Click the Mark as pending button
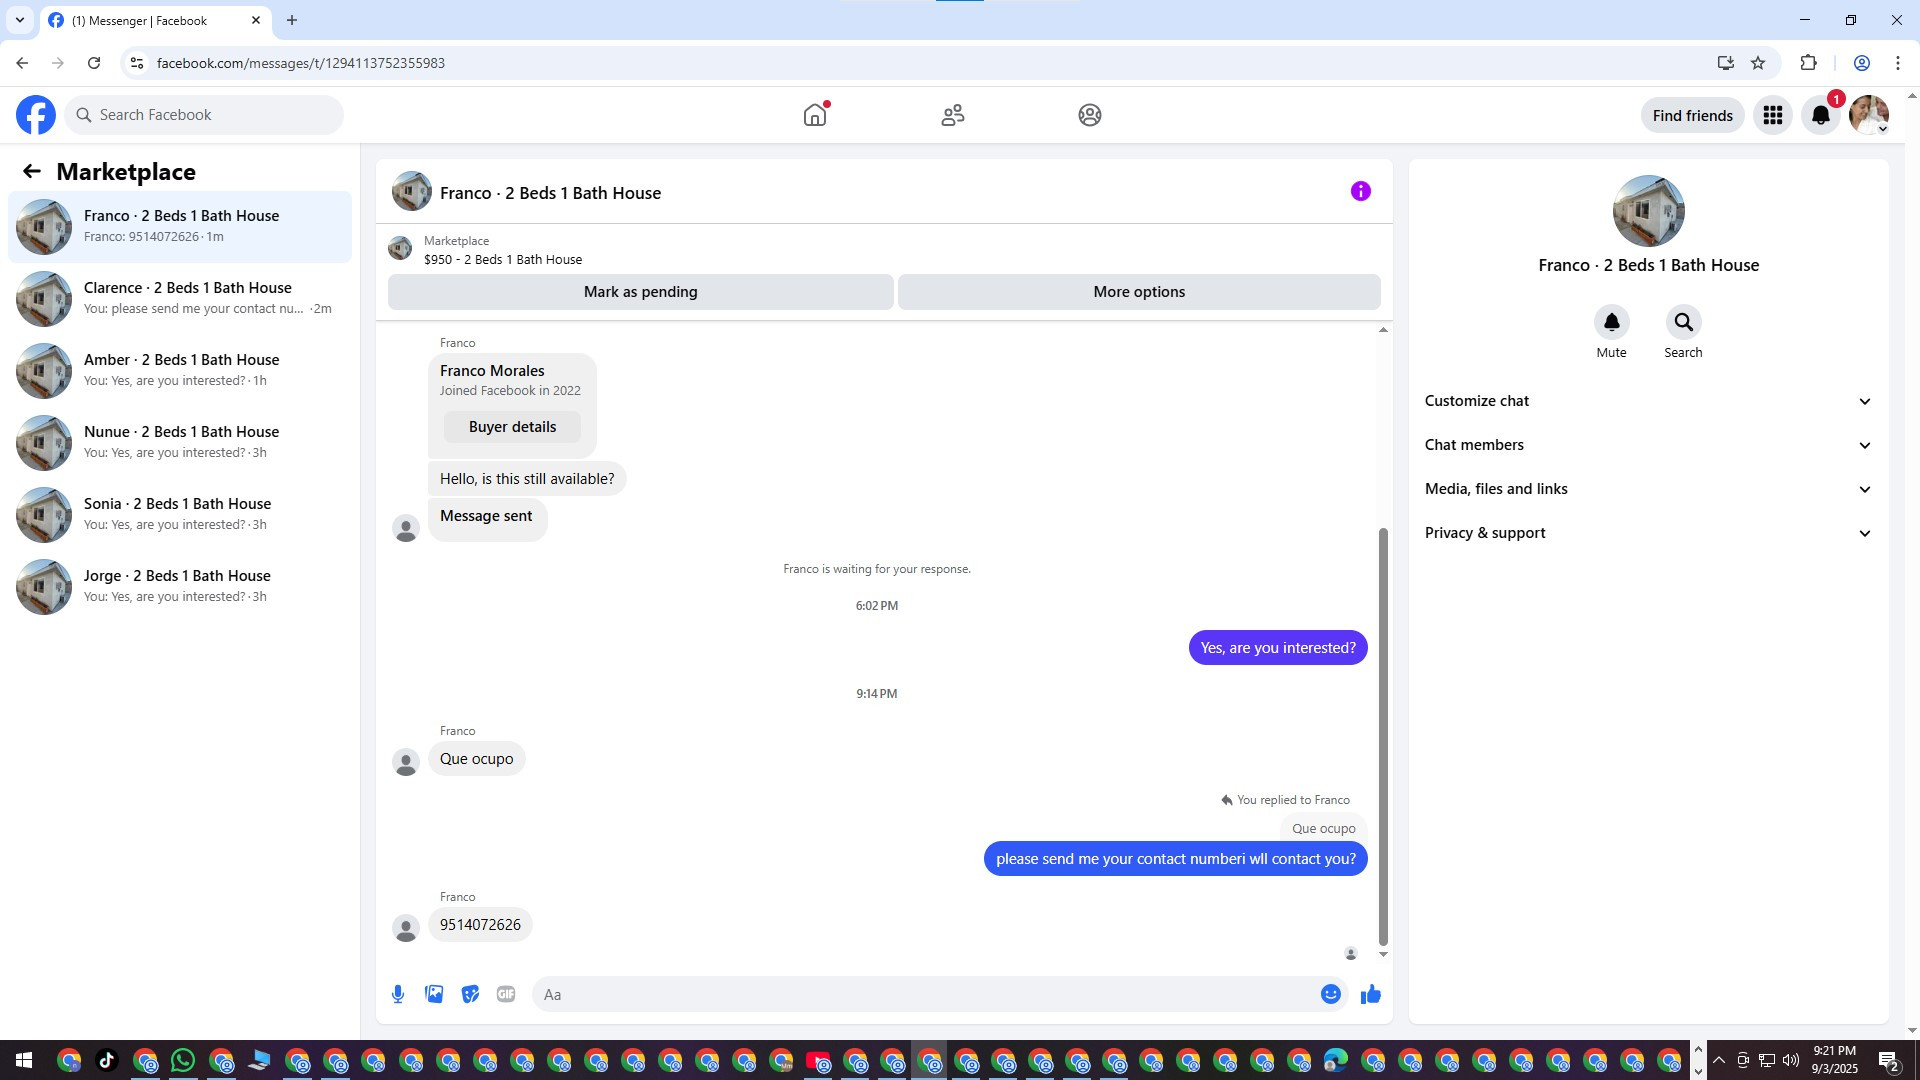The width and height of the screenshot is (1920, 1080). click(641, 292)
